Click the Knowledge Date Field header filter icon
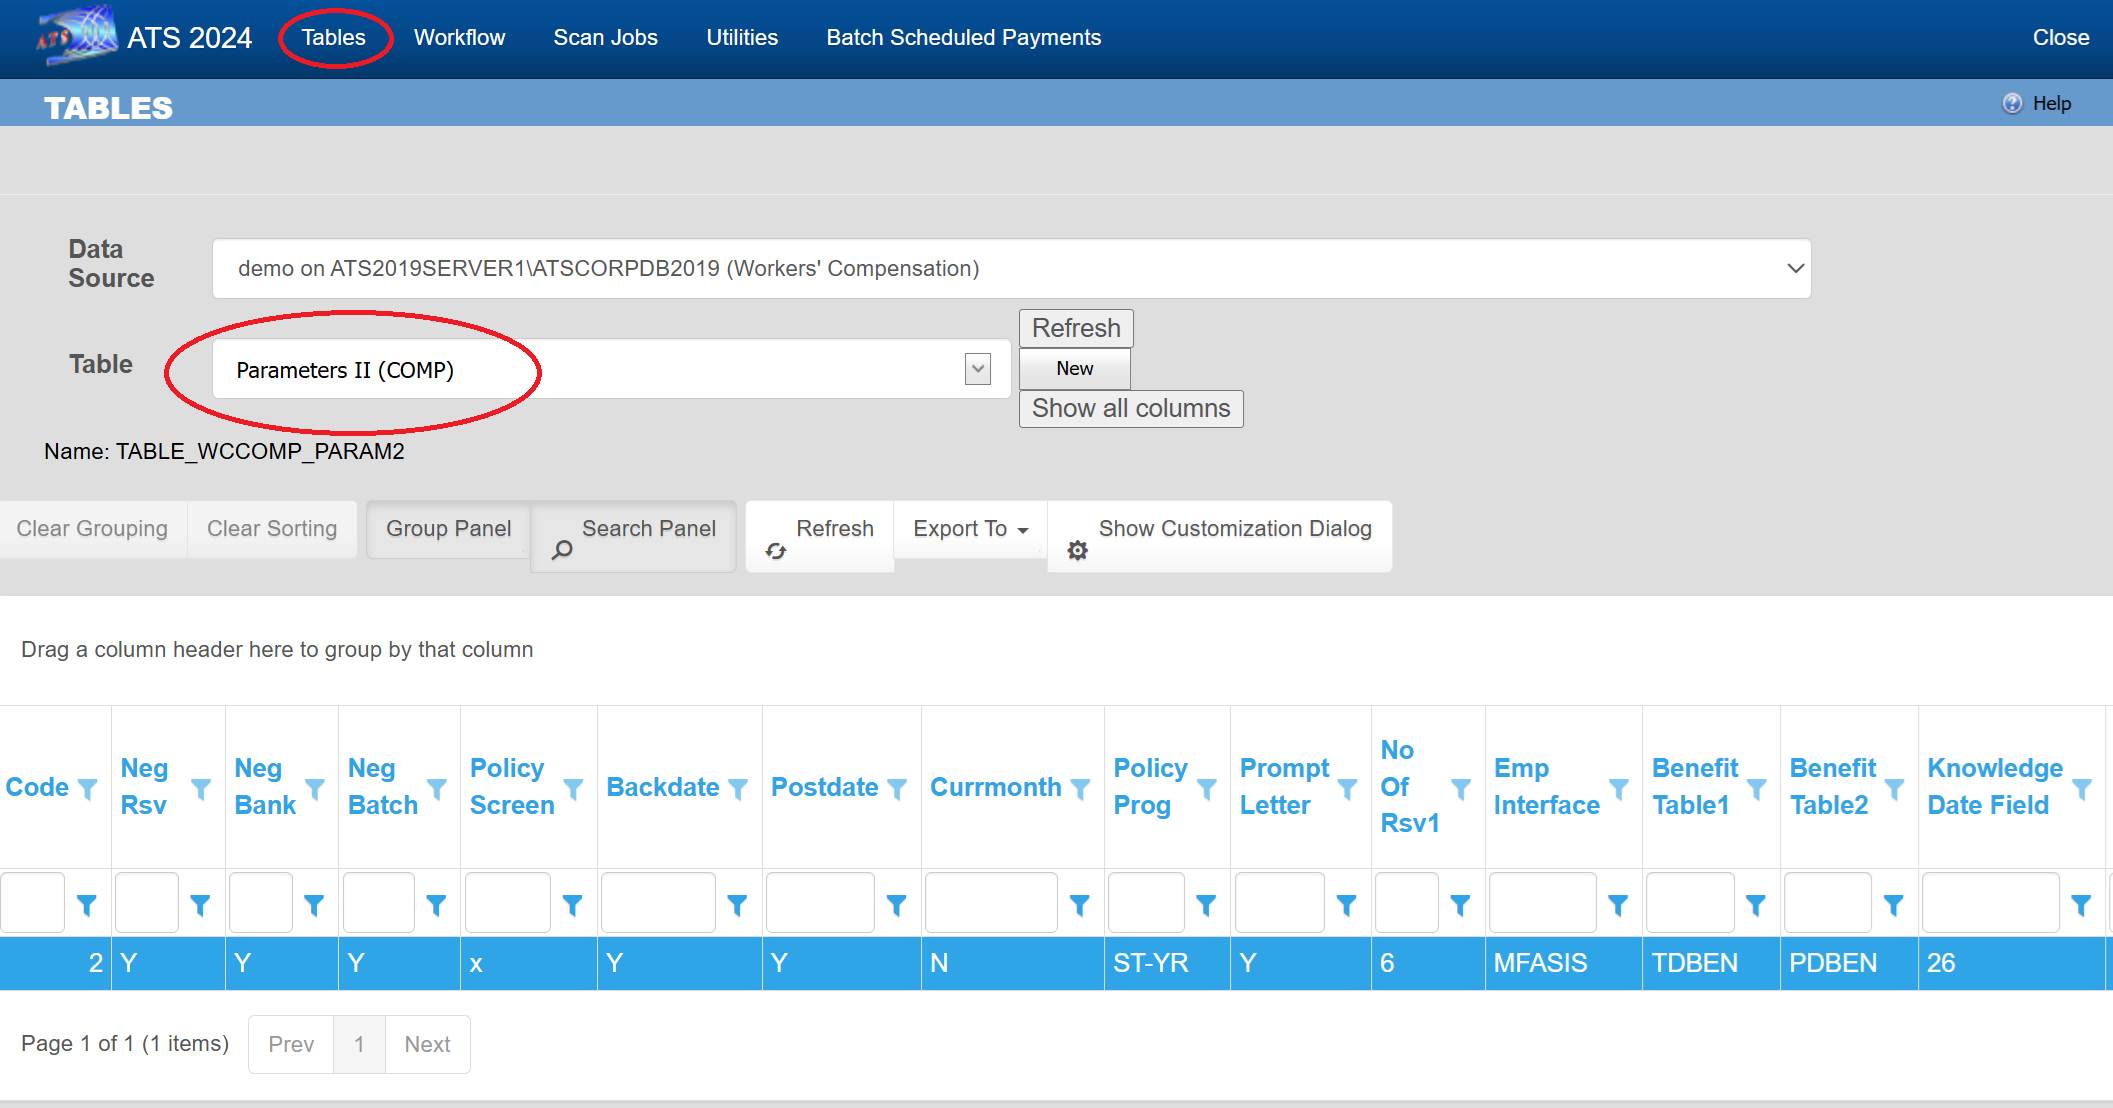Screen dimensions: 2113x1108 tap(2082, 789)
